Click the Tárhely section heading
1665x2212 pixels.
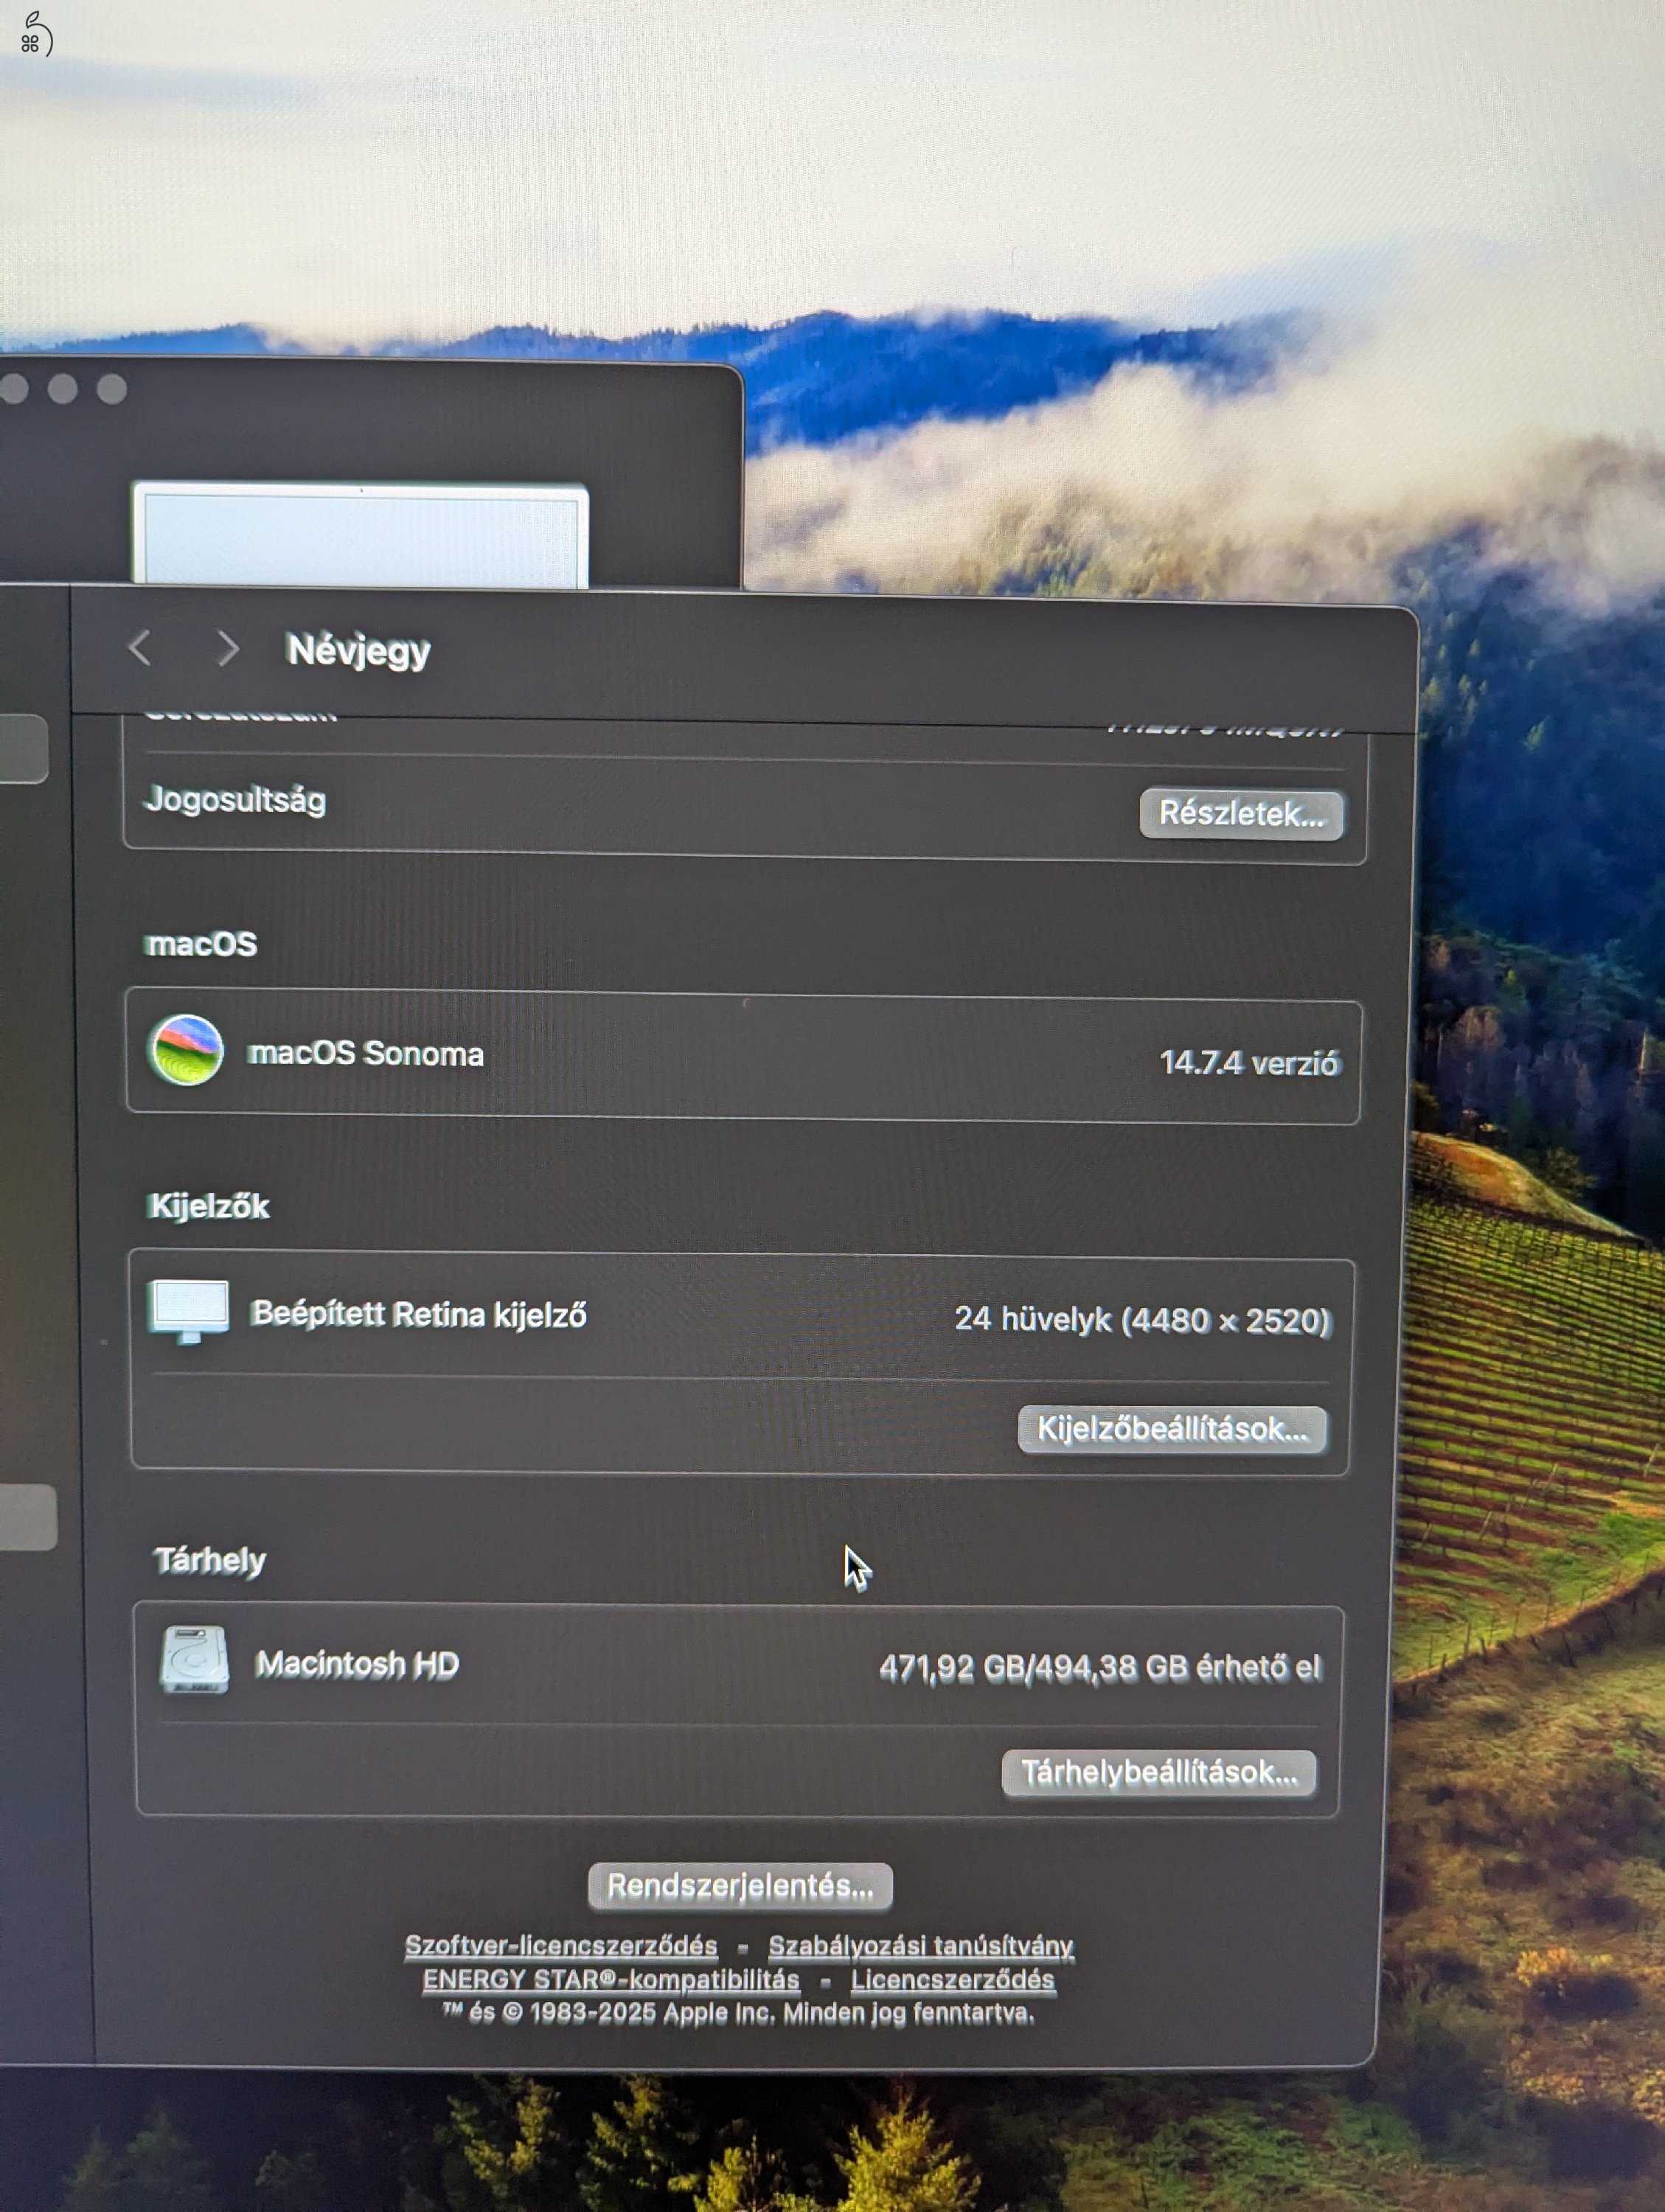(209, 1560)
